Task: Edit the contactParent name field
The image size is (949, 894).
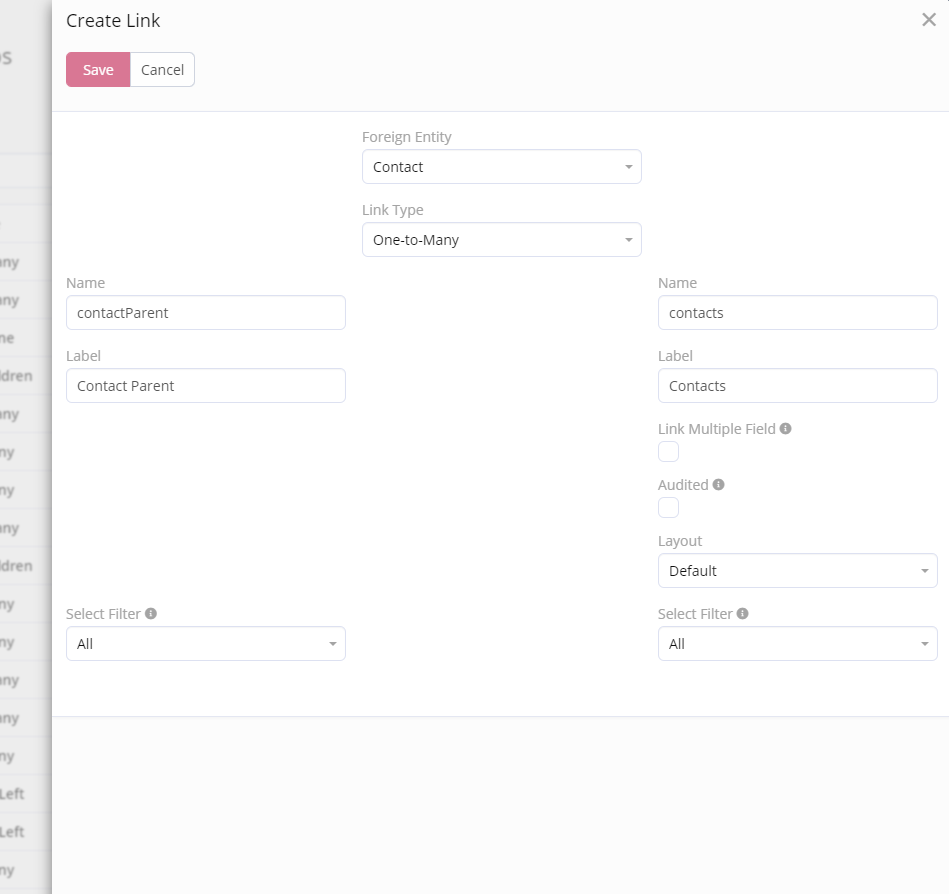Action: point(206,313)
